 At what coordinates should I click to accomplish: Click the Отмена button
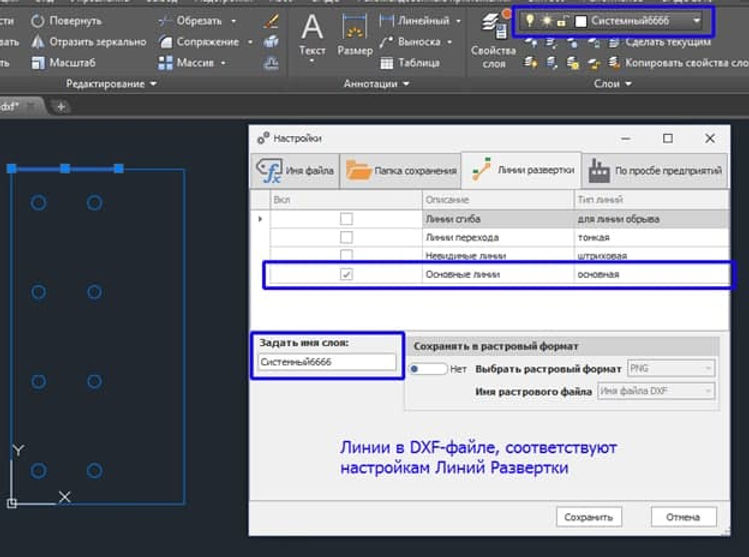683,517
